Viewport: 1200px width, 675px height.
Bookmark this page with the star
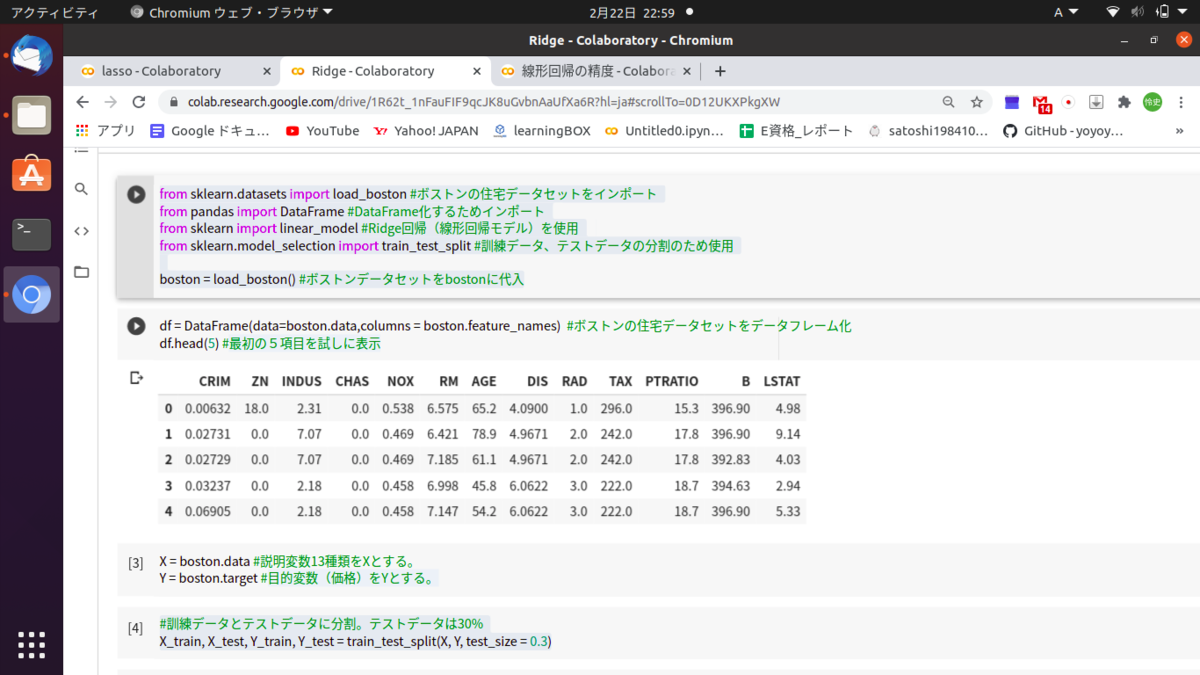[976, 102]
